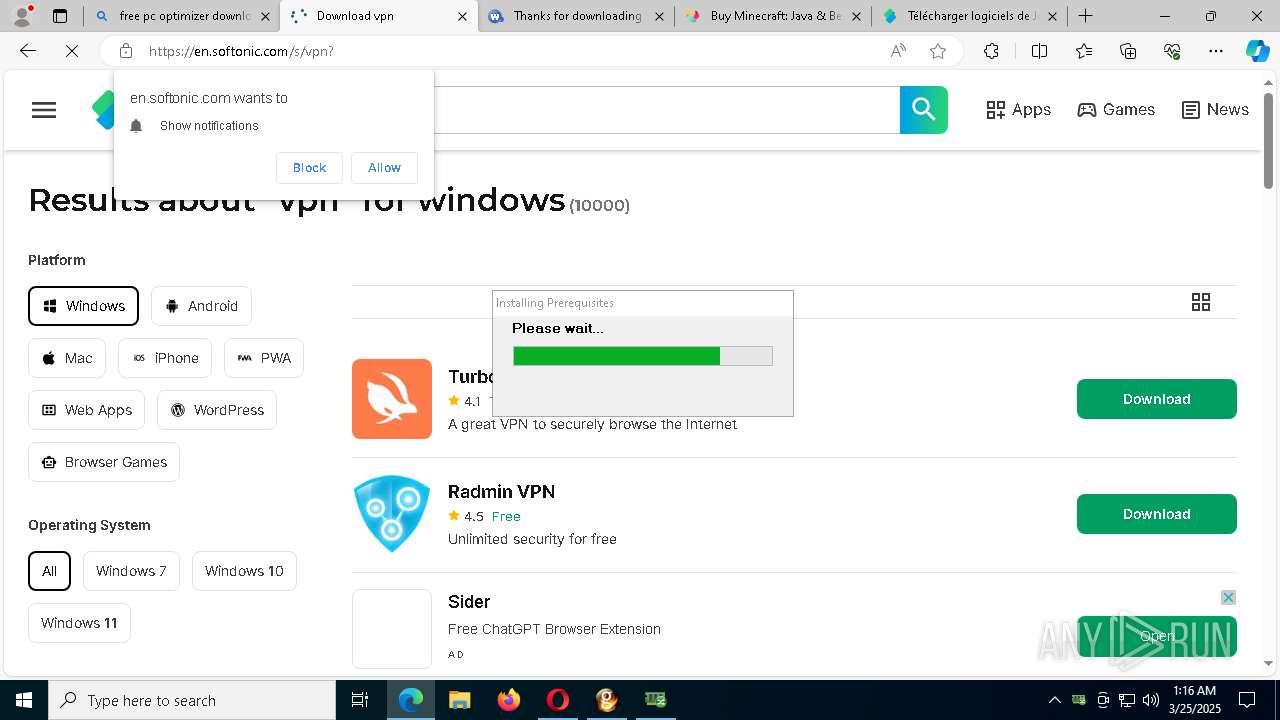
Task: Switch to the Buy Minecraft tab
Action: tap(773, 16)
